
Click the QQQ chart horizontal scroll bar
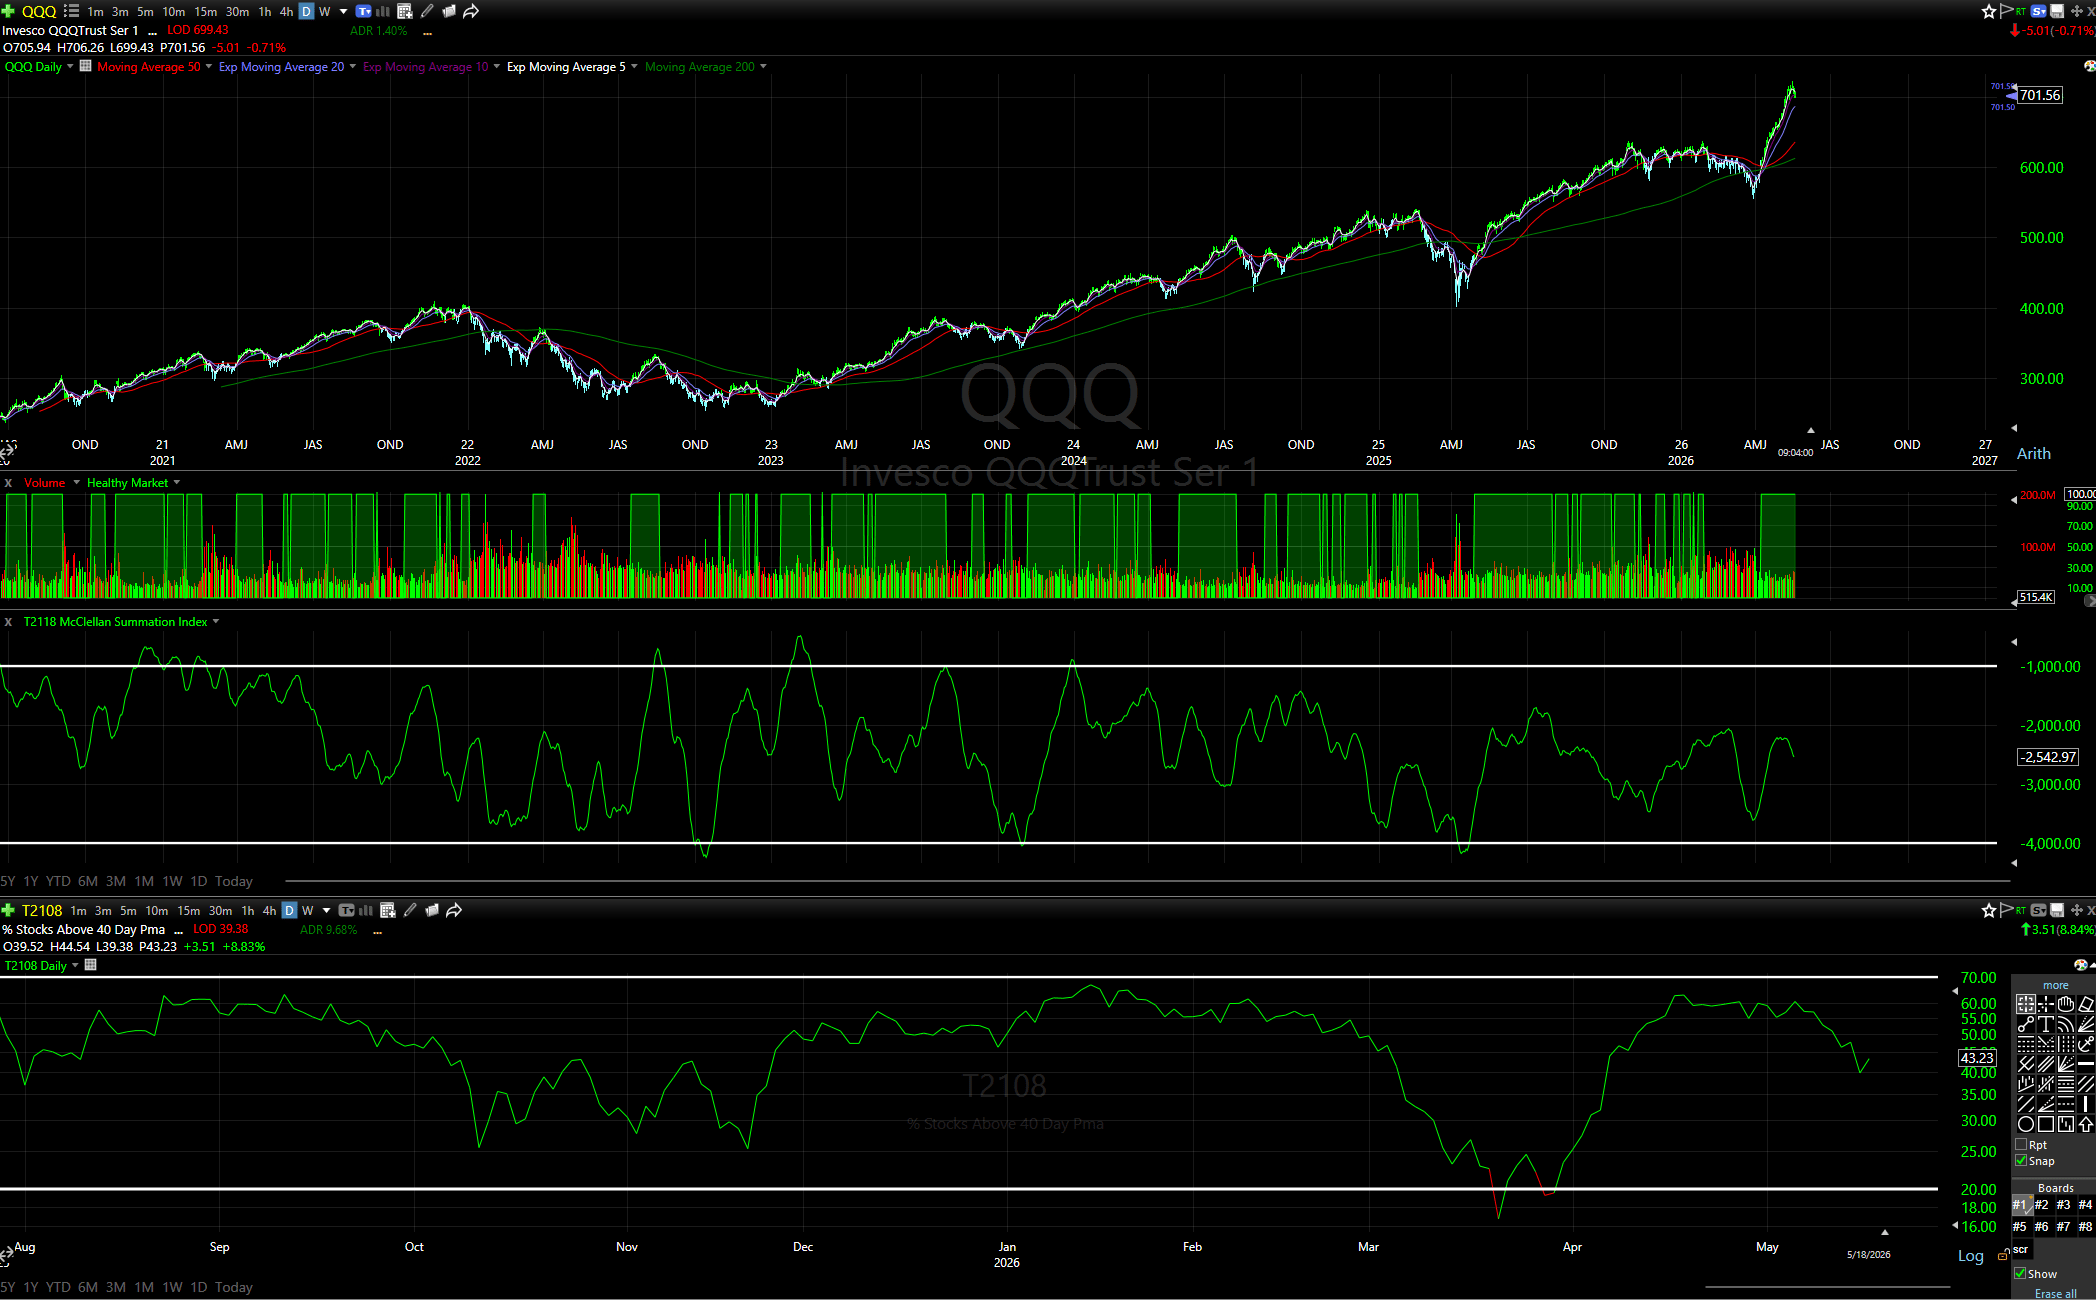tap(1147, 881)
